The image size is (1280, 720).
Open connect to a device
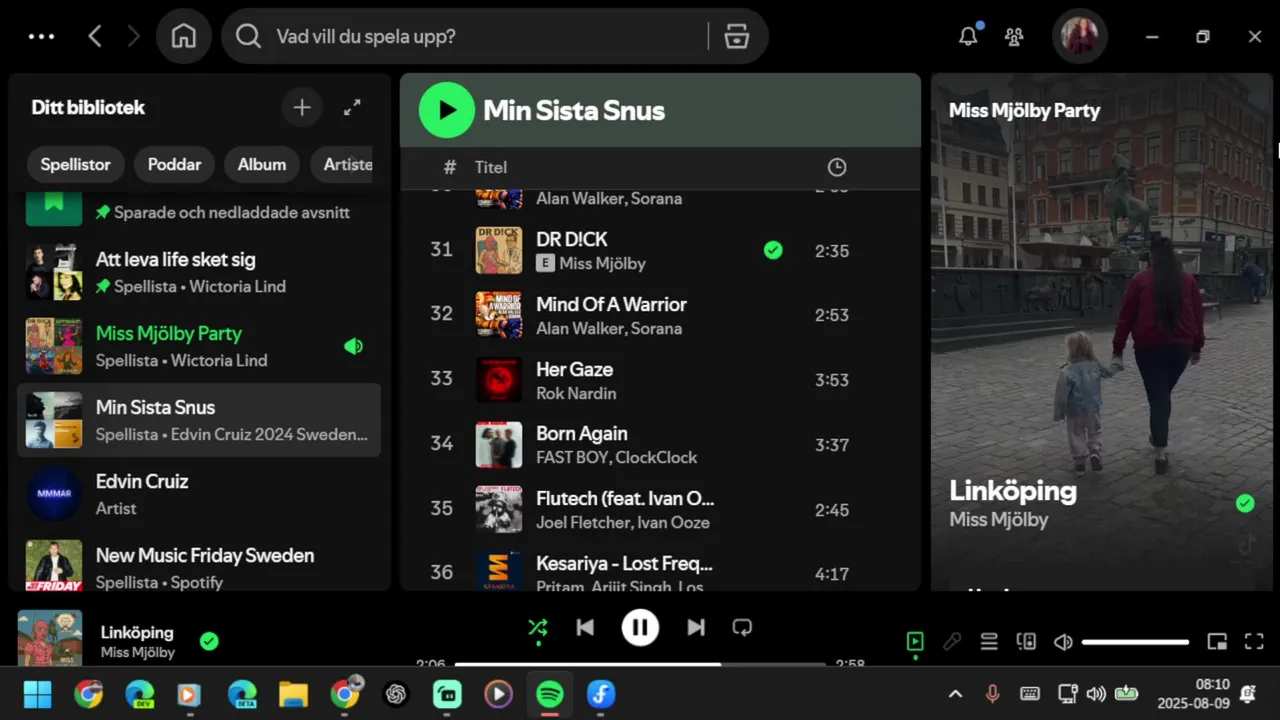pos(1026,642)
